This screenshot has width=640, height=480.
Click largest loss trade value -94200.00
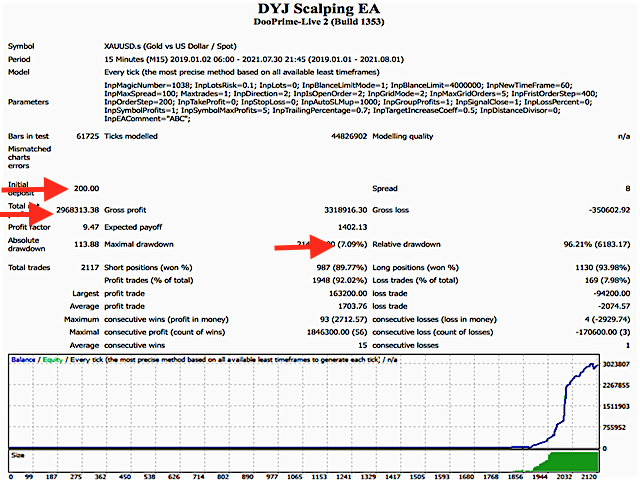coord(611,293)
